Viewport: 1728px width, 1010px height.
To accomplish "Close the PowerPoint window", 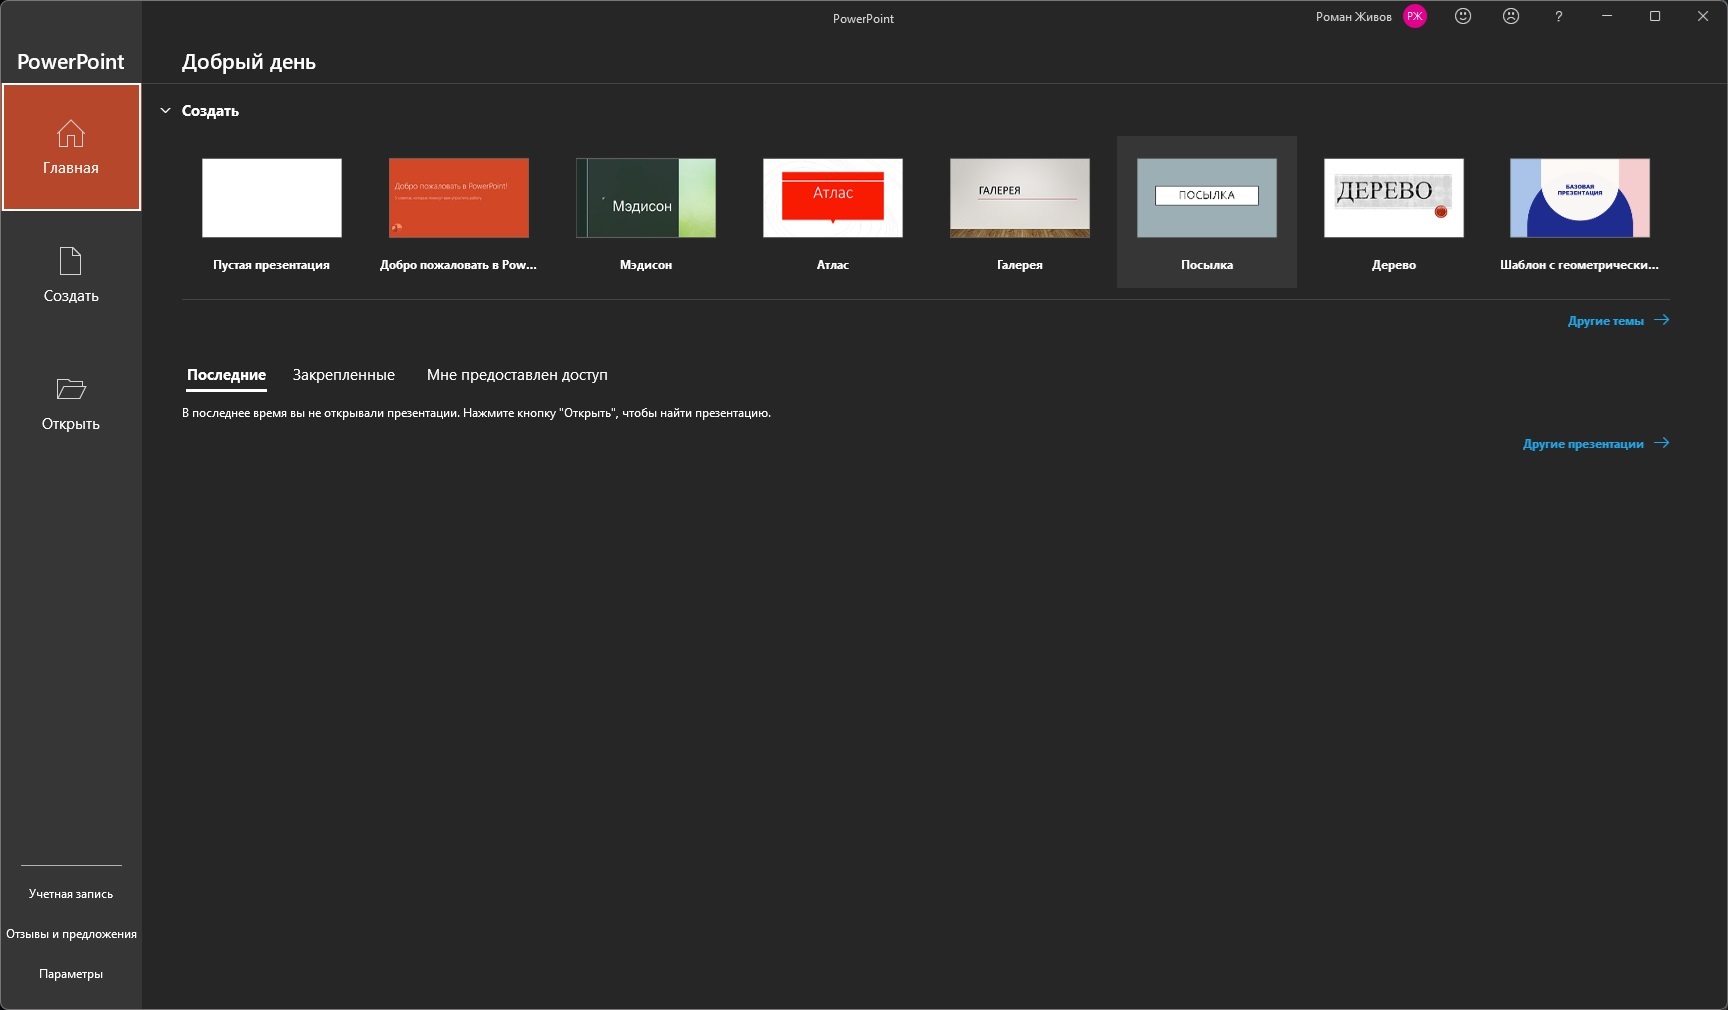I will click(x=1703, y=16).
